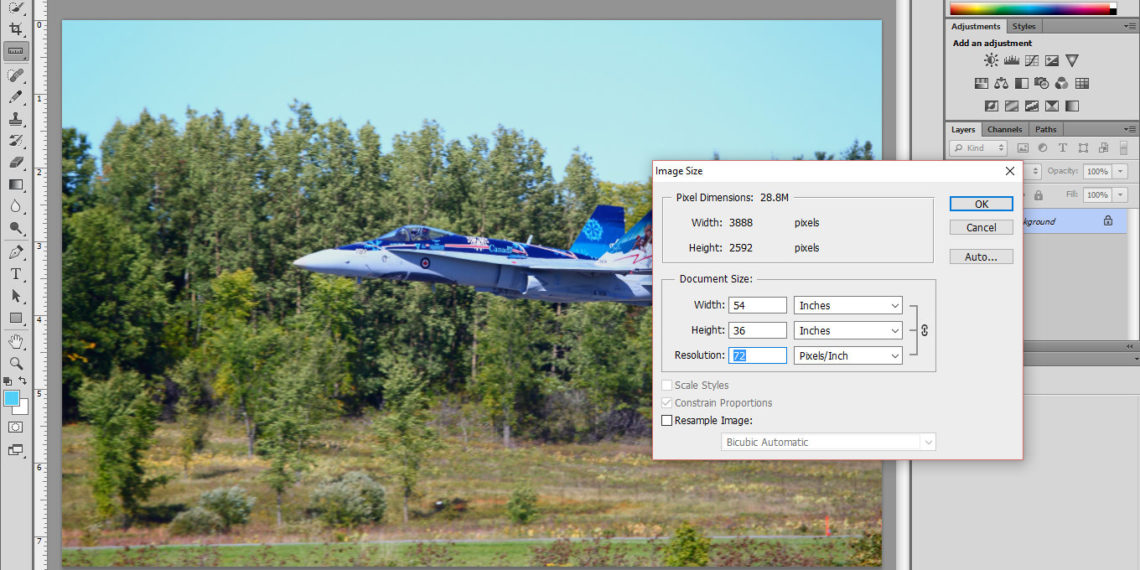Add a Hue/Saturation adjustment
Image resolution: width=1140 pixels, height=570 pixels.
(982, 83)
